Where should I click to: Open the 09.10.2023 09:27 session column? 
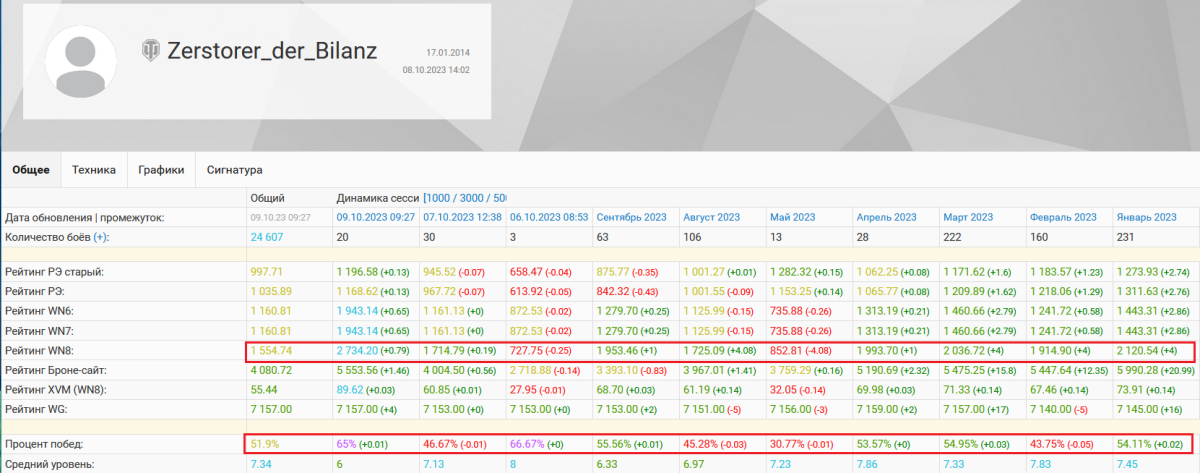[376, 217]
